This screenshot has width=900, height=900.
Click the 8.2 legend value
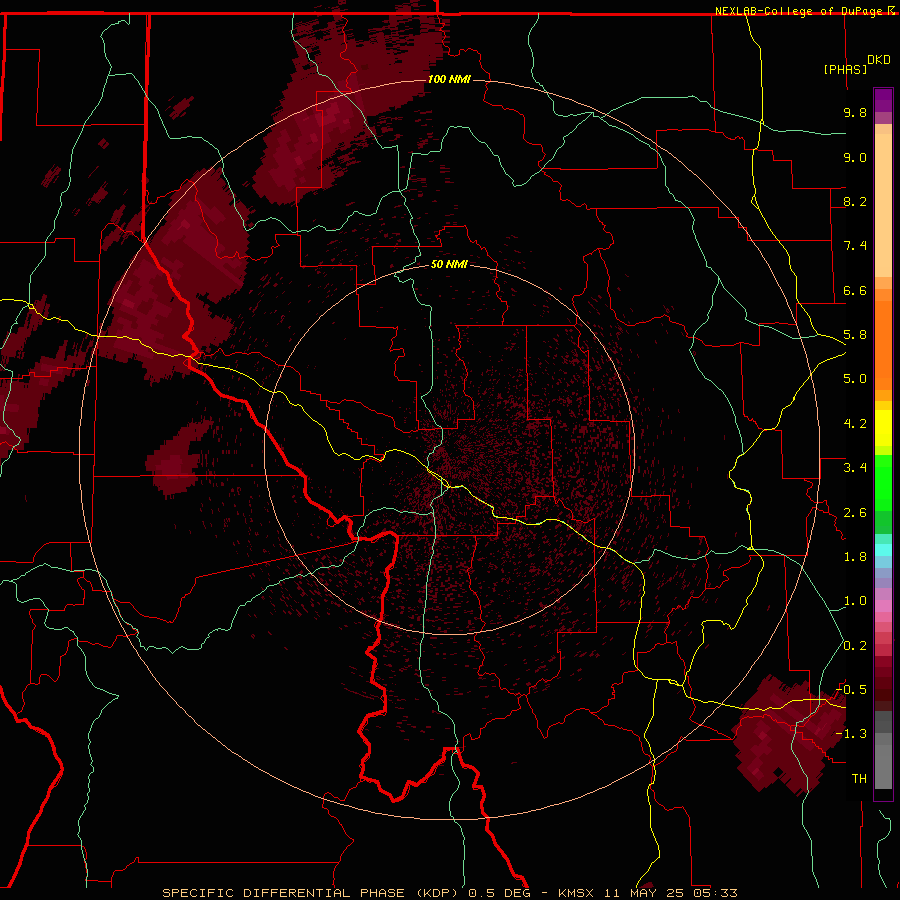pos(855,201)
